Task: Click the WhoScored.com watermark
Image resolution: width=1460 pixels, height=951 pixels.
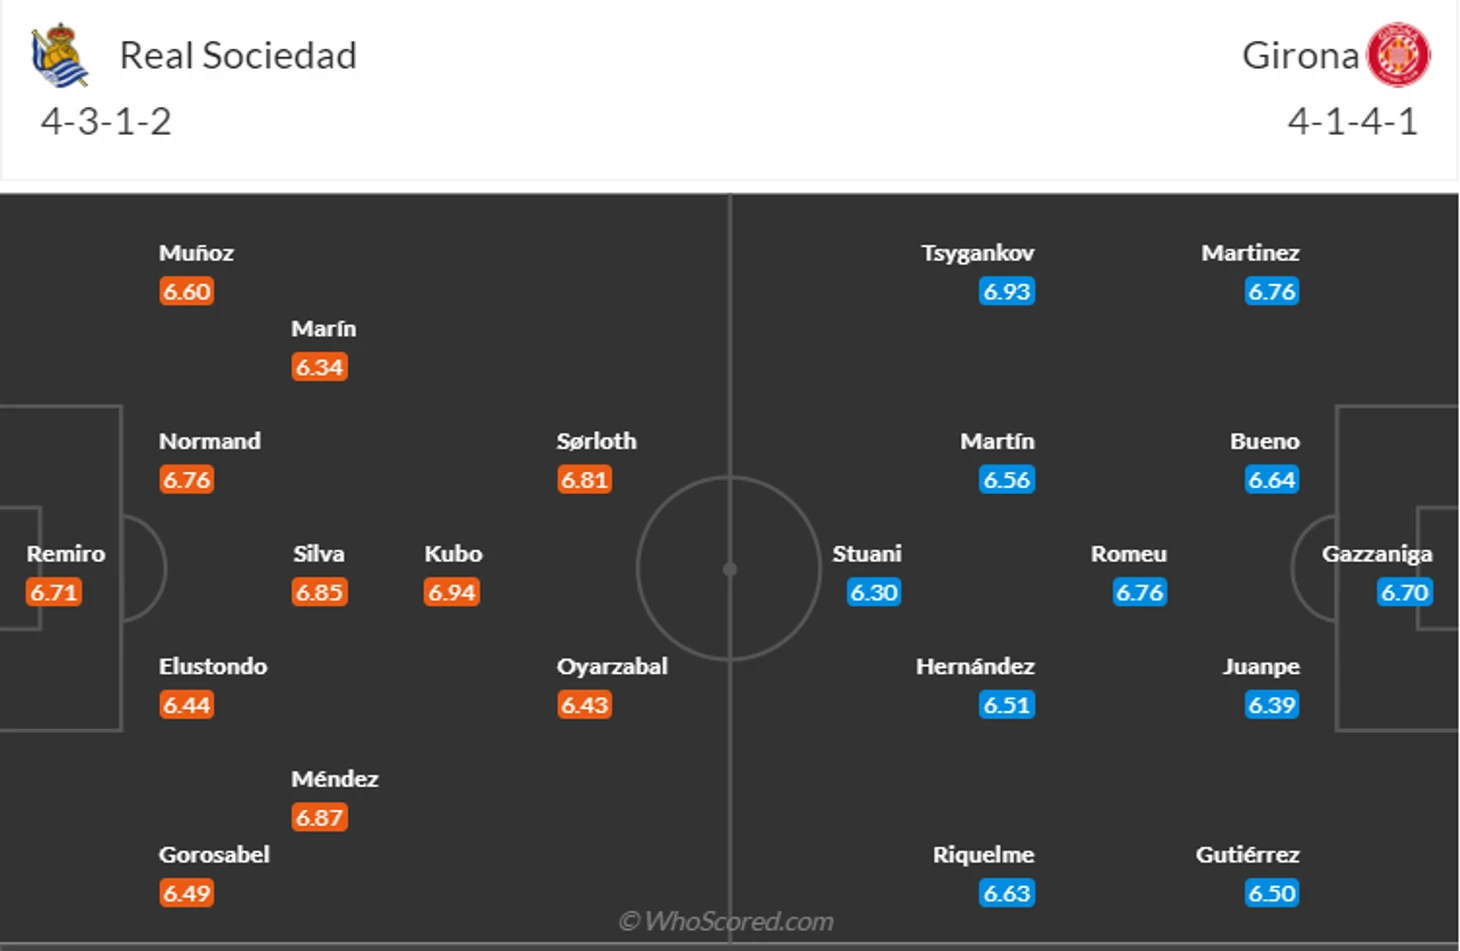Action: 727,921
